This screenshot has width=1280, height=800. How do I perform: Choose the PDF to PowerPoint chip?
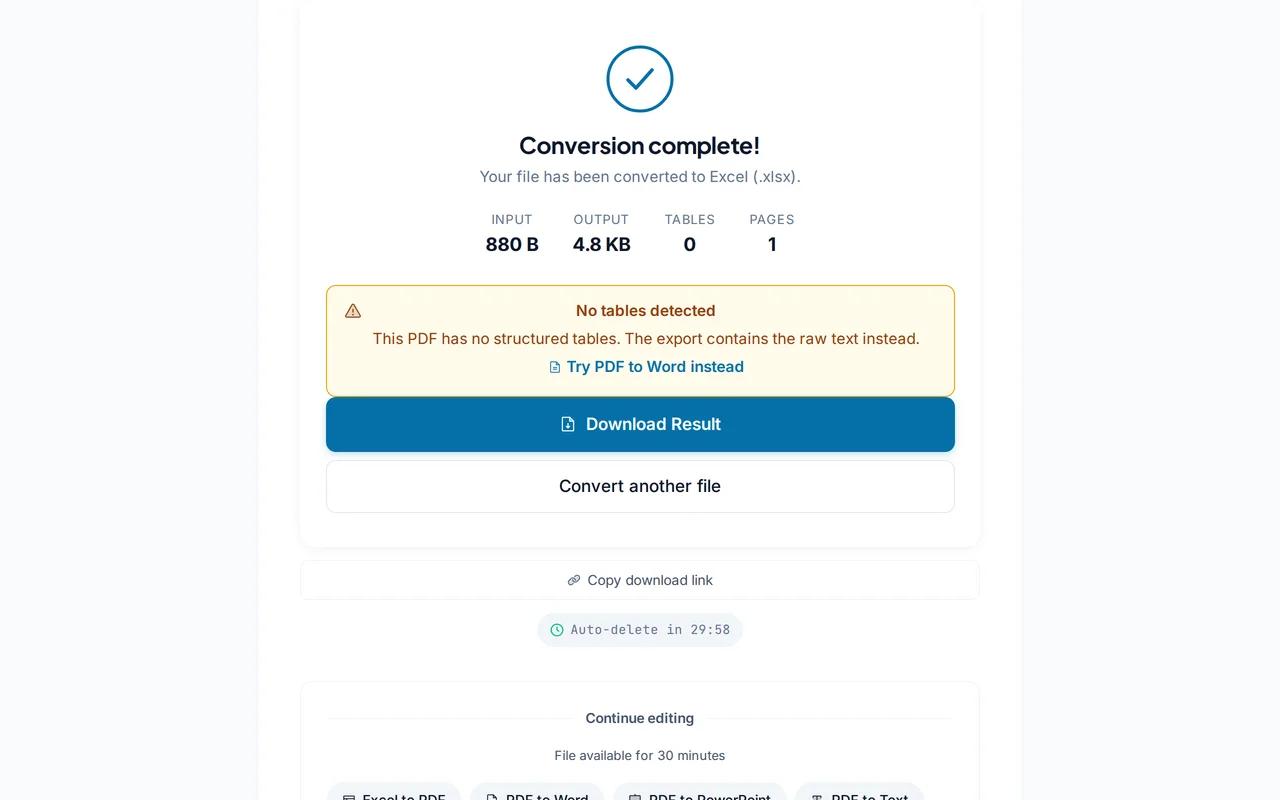coord(700,796)
